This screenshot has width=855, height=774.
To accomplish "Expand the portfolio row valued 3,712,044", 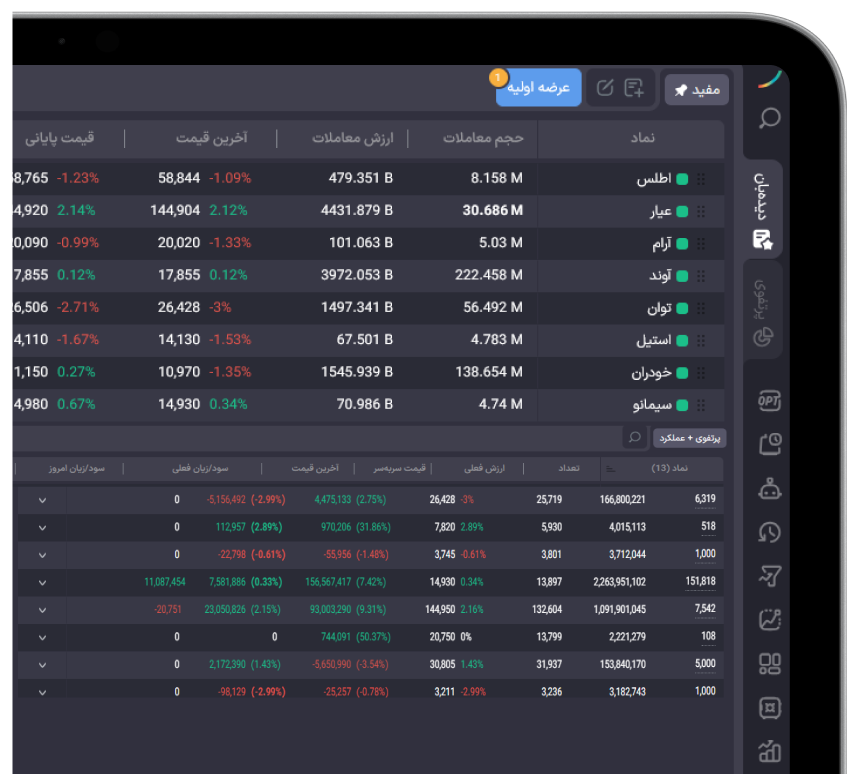I will (x=42, y=555).
